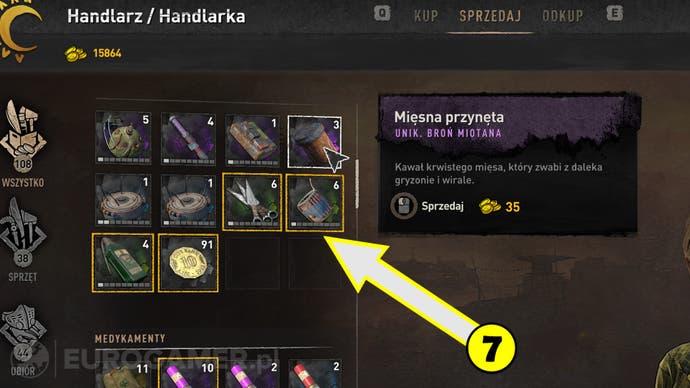
Task: Choose the throwing knives item stack
Action: 252,202
